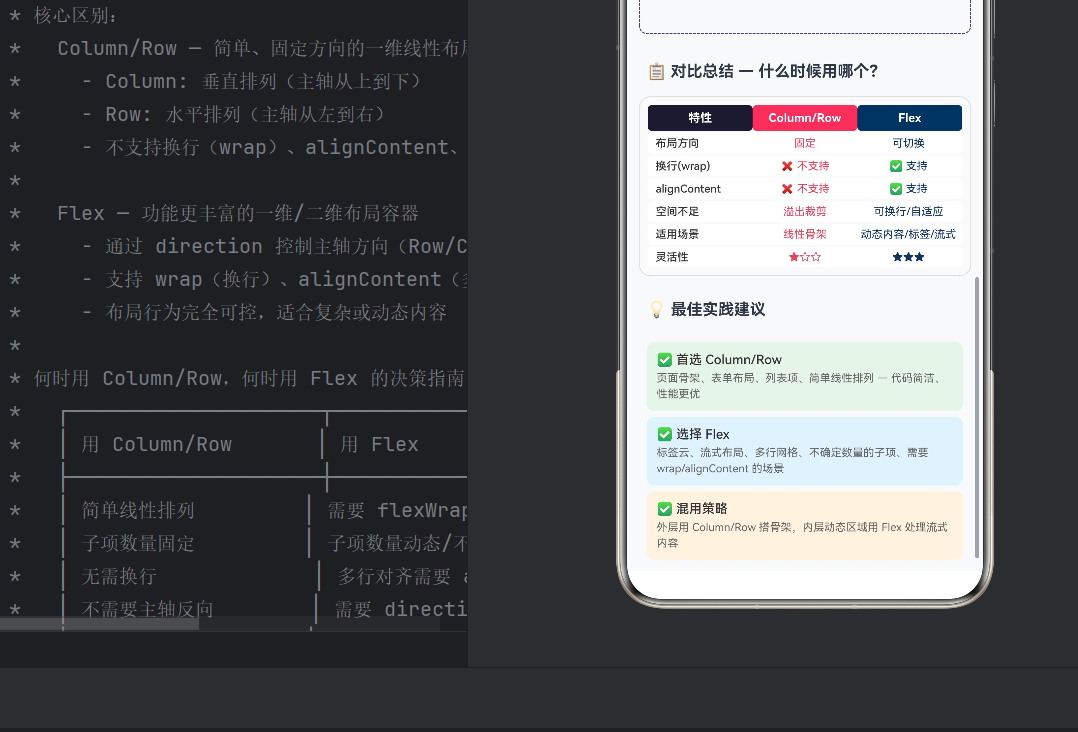Select the 特性 table header
Image resolution: width=1078 pixels, height=732 pixels.
[x=700, y=118]
